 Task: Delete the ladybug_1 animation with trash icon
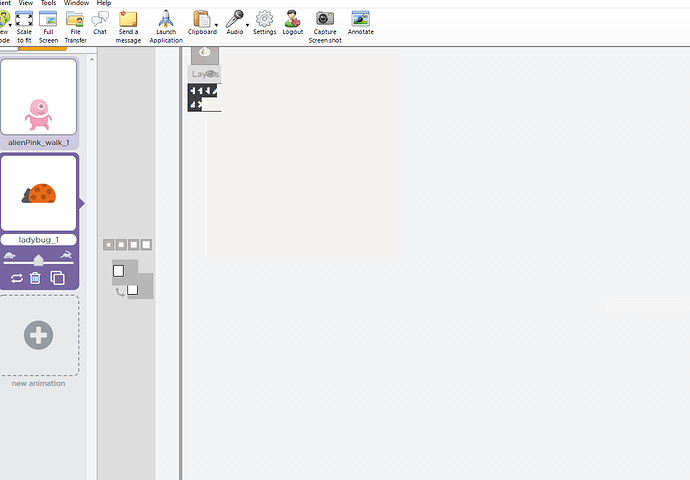35,278
